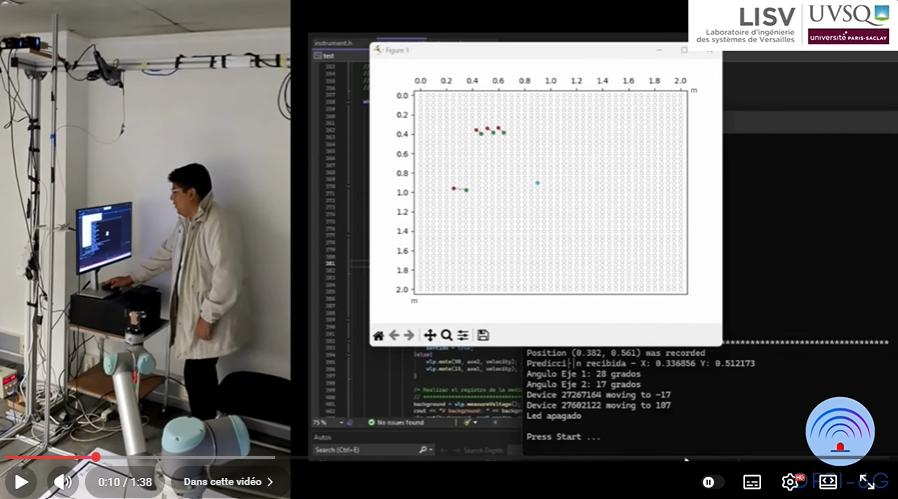Open video settings gear menu
This screenshot has width=898, height=499.
pyautogui.click(x=790, y=482)
